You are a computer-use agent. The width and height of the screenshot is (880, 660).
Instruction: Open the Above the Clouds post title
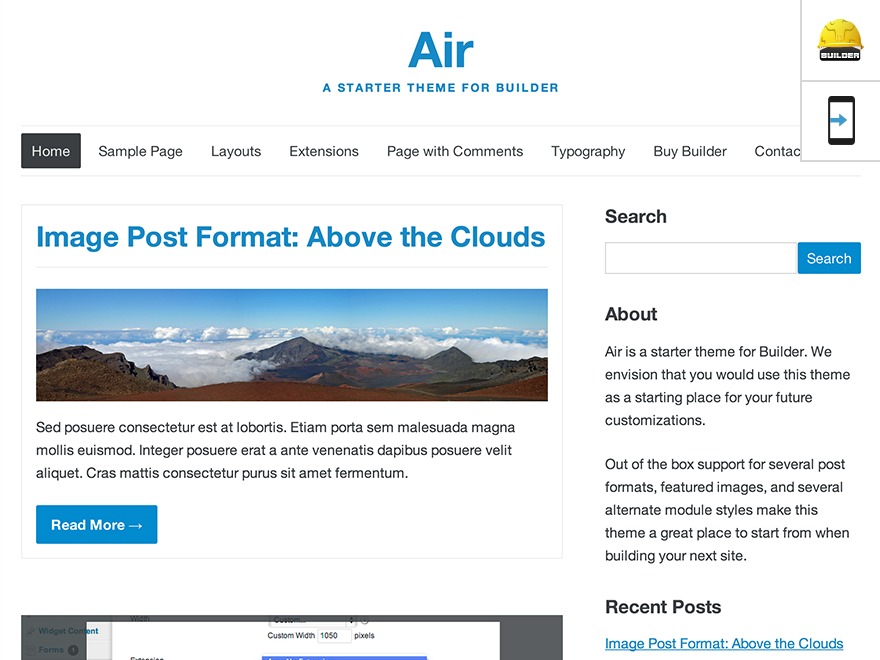[x=291, y=237]
